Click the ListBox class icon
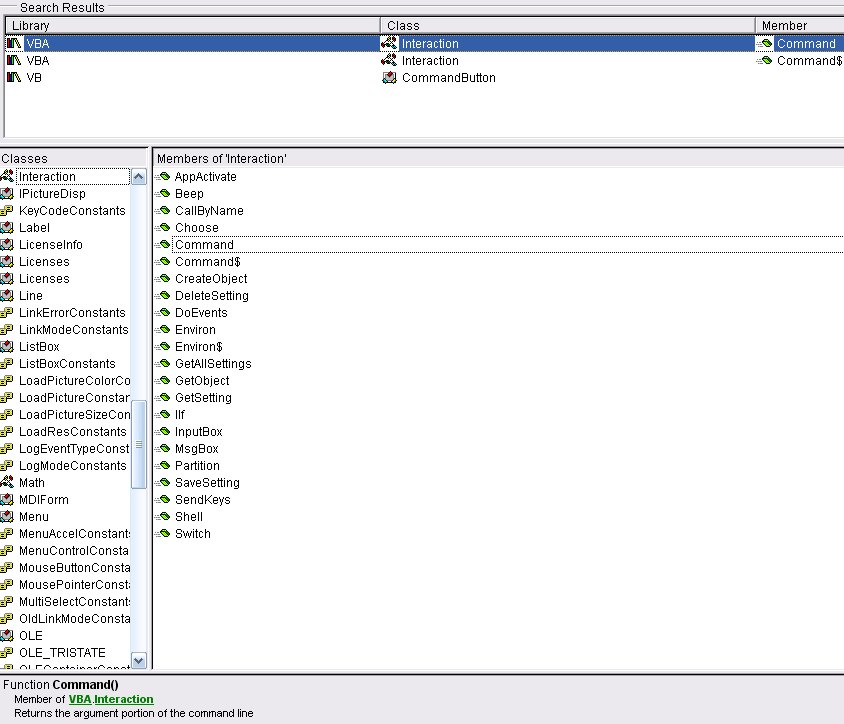Image resolution: width=844 pixels, height=724 pixels. pos(7,347)
